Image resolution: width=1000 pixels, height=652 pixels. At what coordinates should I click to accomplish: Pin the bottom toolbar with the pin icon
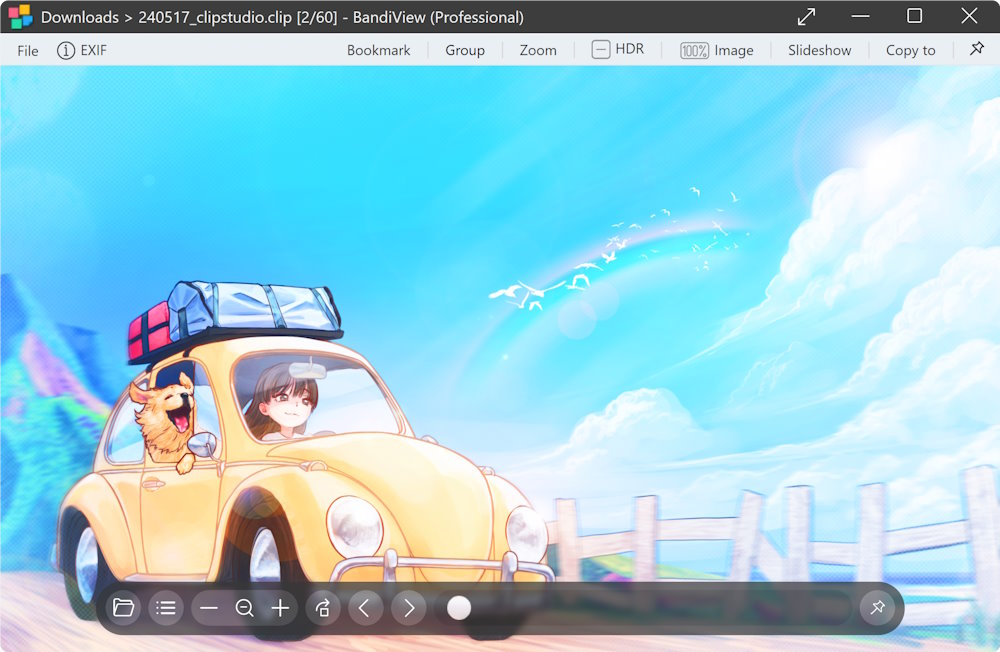click(878, 608)
